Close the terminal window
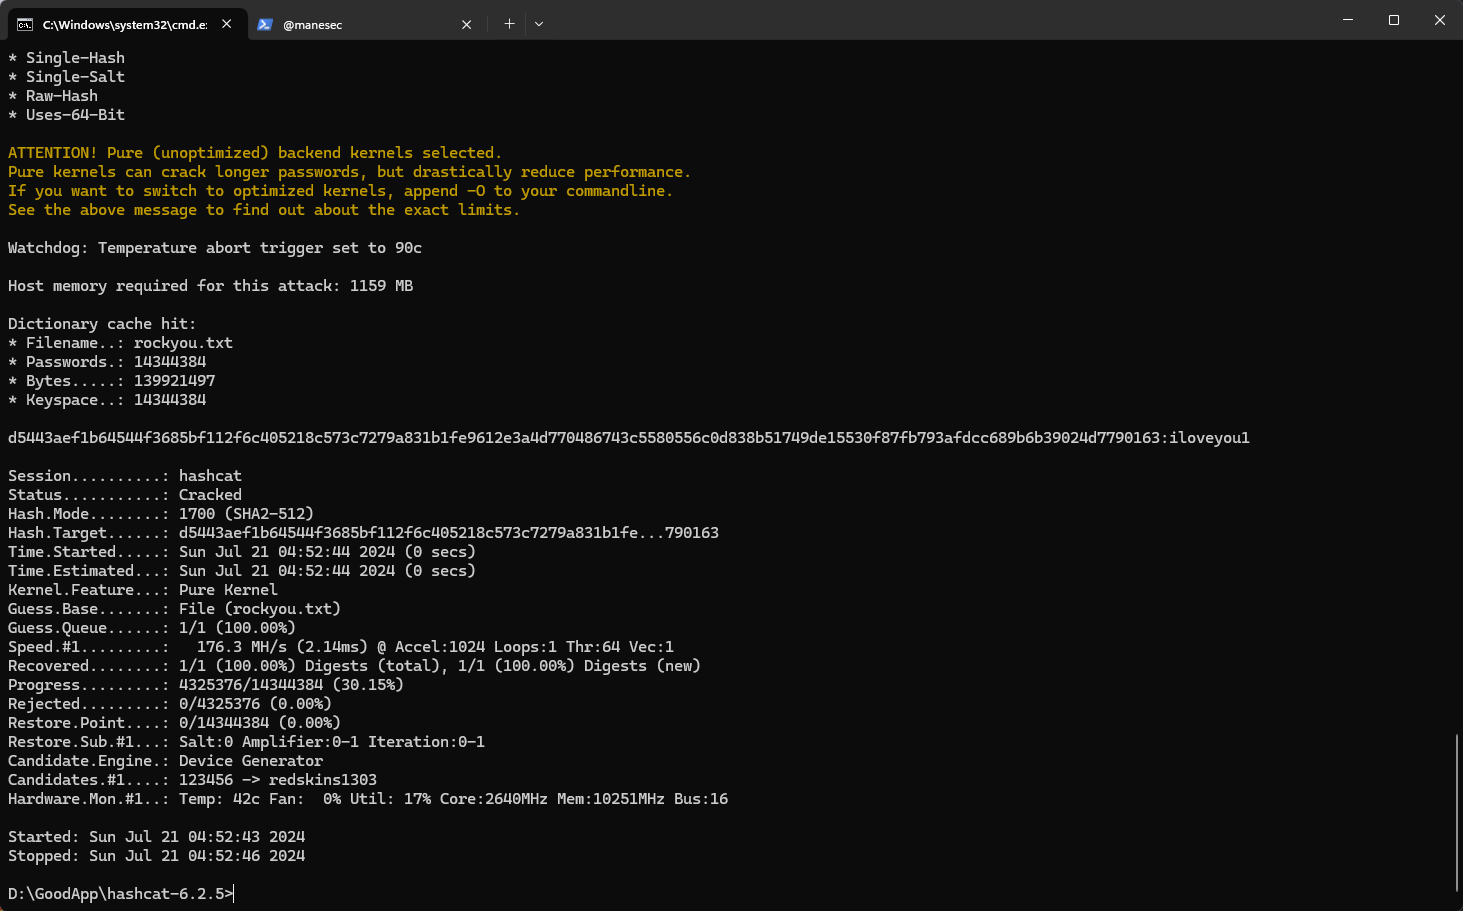The height and width of the screenshot is (911, 1463). (x=1440, y=20)
